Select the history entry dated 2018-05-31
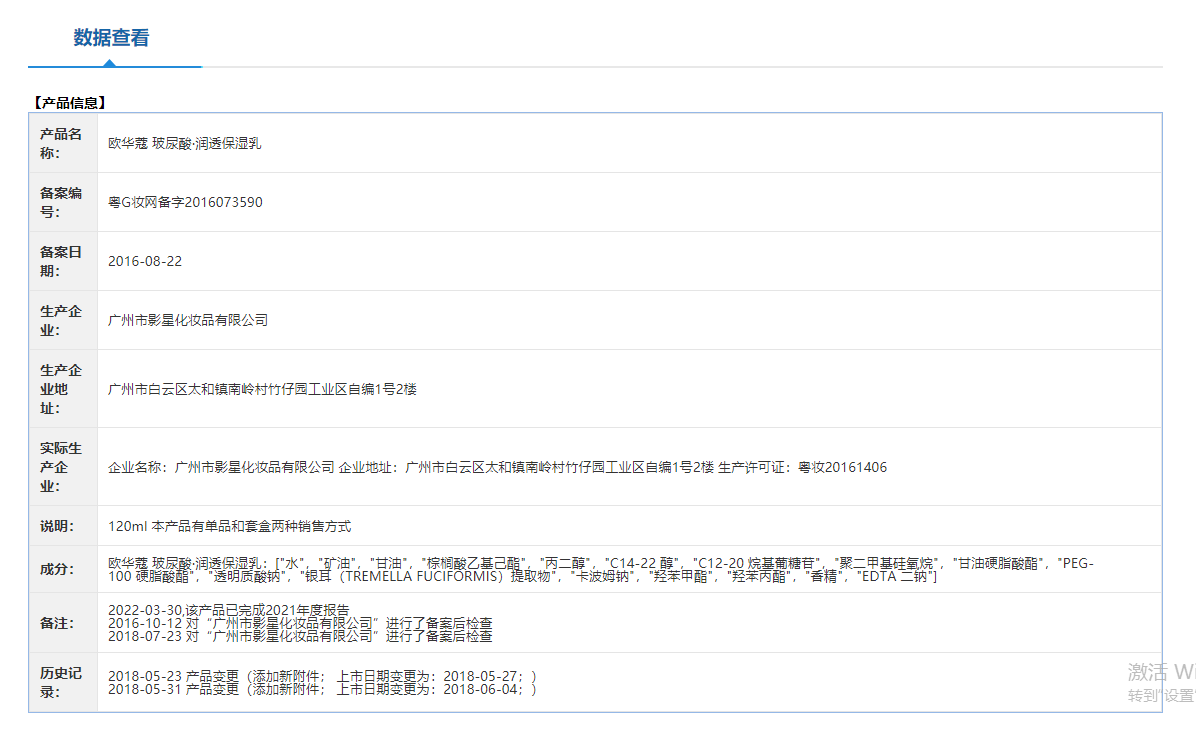The height and width of the screenshot is (735, 1196). point(322,689)
